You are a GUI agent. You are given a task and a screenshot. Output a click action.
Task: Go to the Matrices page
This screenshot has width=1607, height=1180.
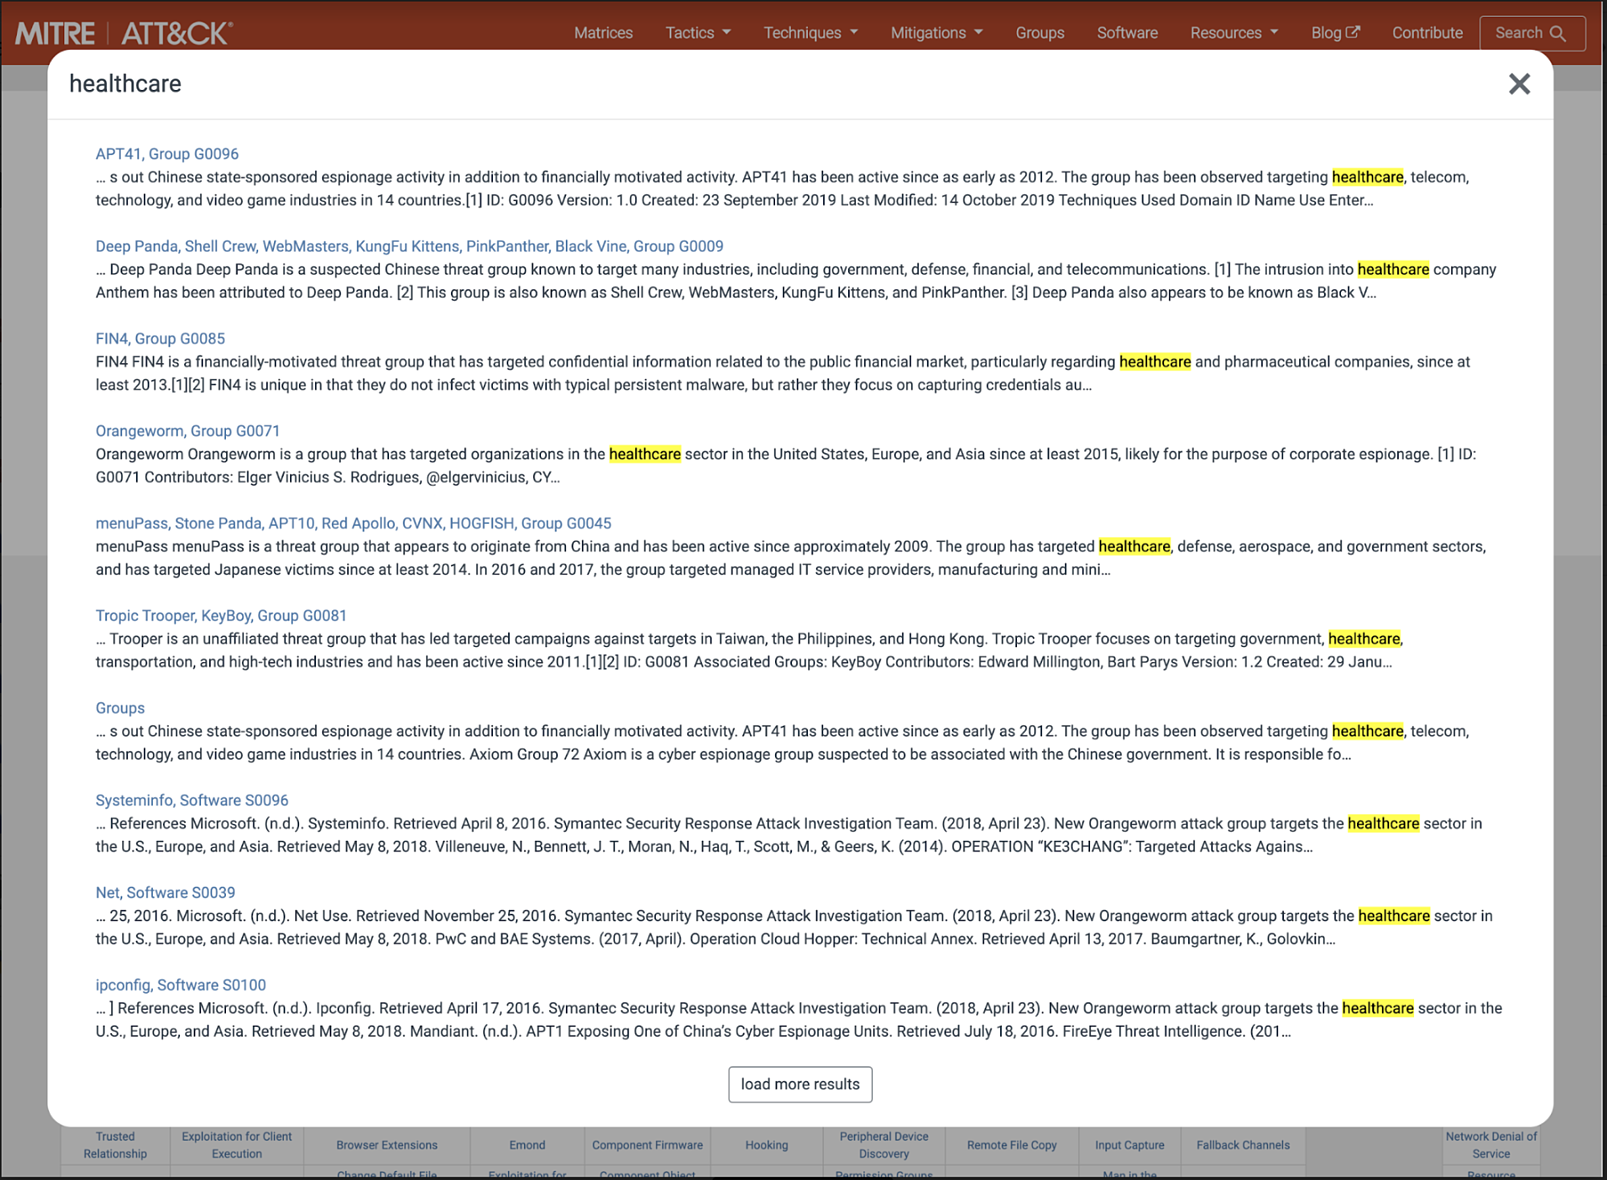[x=603, y=33]
